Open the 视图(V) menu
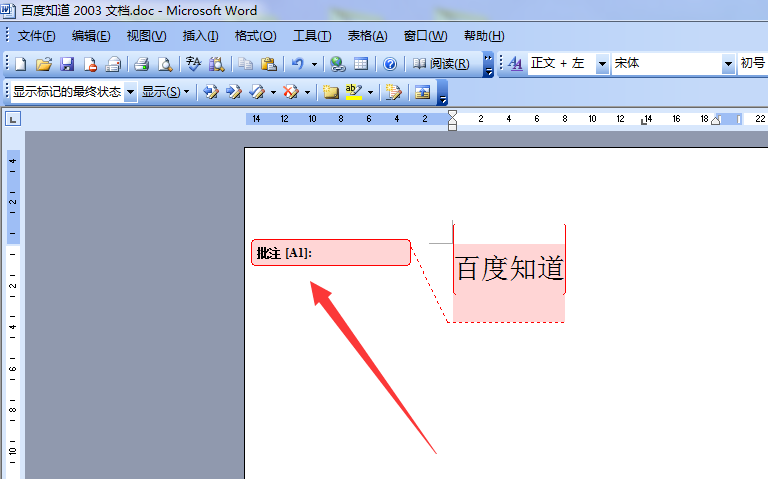This screenshot has height=479, width=768. pos(146,36)
